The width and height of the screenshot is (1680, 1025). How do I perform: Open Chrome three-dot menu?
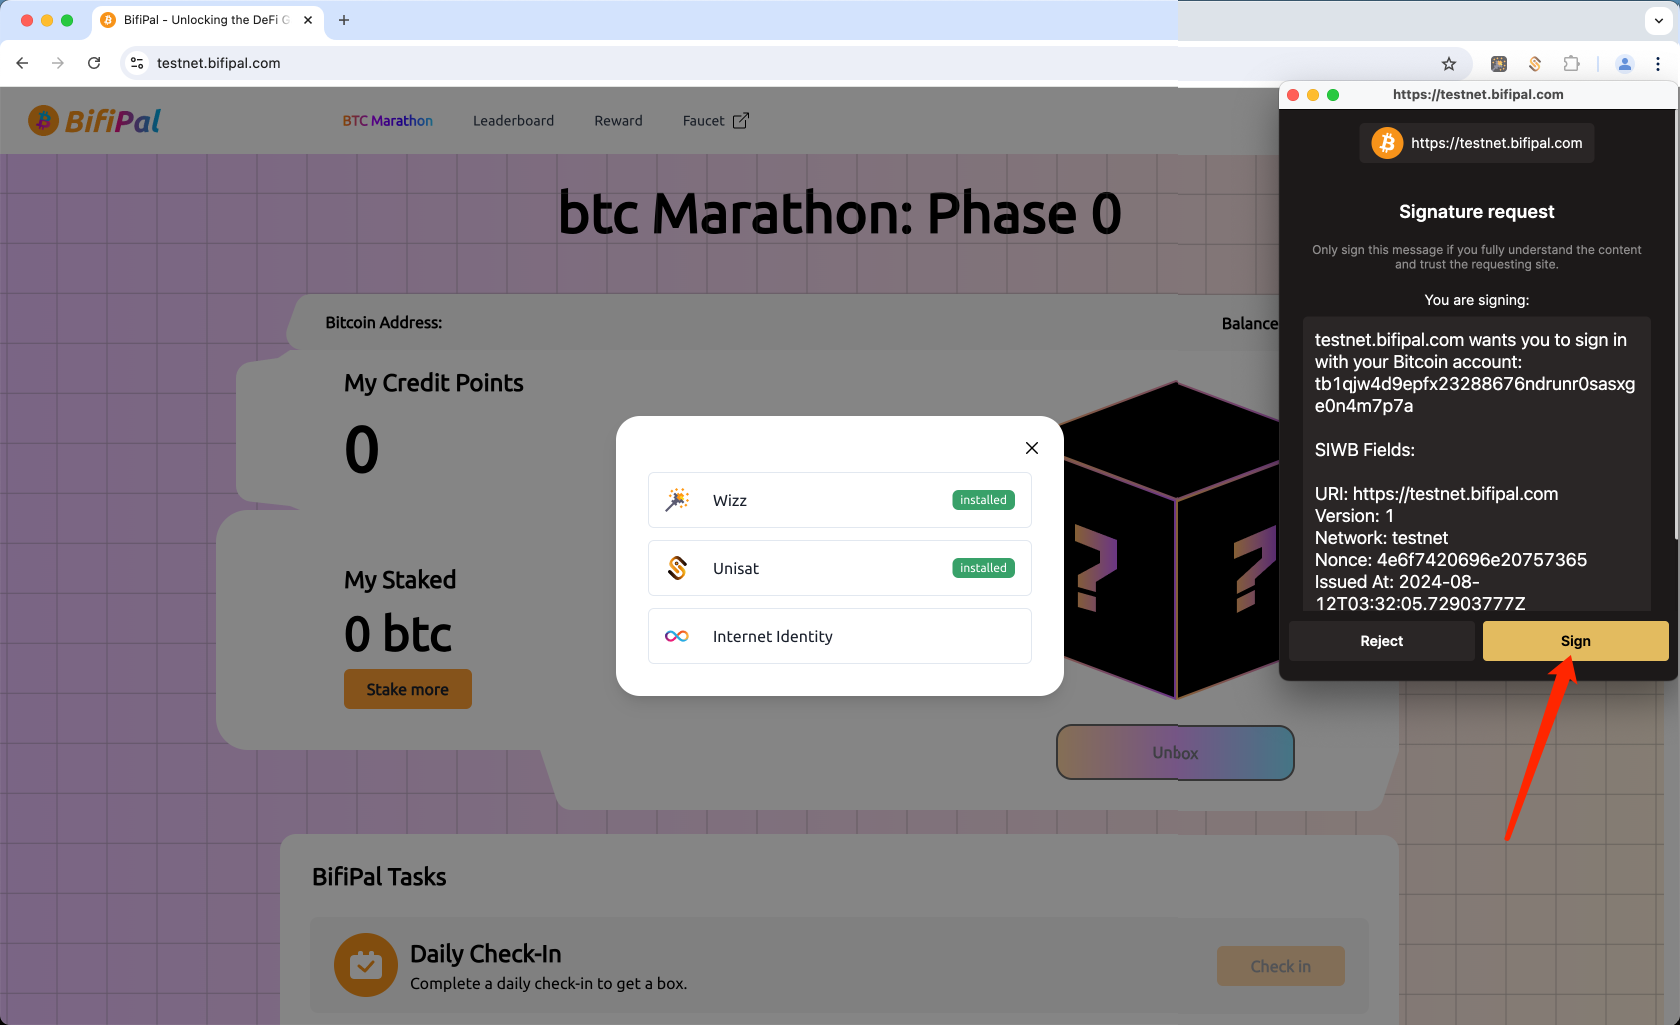(x=1658, y=64)
